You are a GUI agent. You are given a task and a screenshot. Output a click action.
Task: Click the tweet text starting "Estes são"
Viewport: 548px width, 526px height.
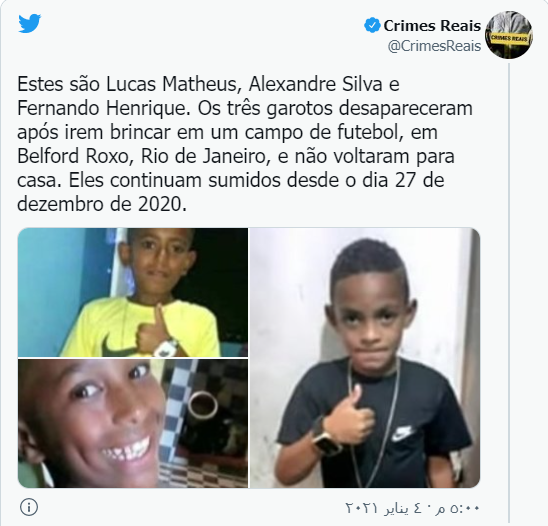(x=245, y=144)
